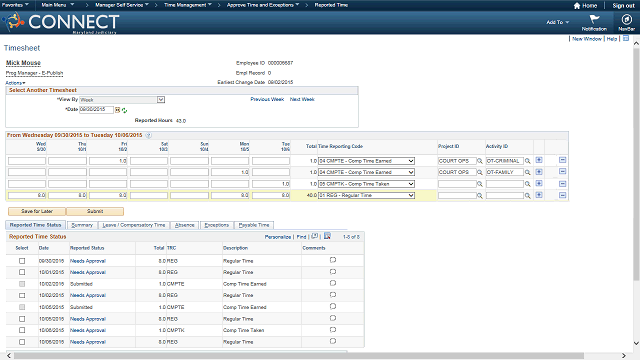Open comment bubble for 09/30/2015 REG row
This screenshot has width=640, height=360.
[x=333, y=260]
